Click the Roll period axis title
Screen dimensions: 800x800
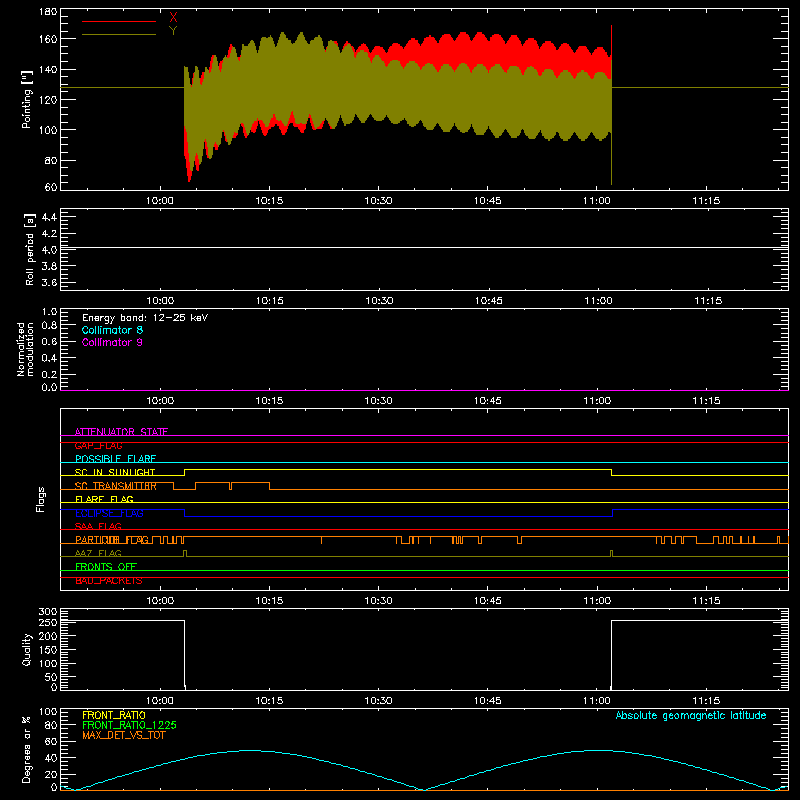(x=29, y=249)
